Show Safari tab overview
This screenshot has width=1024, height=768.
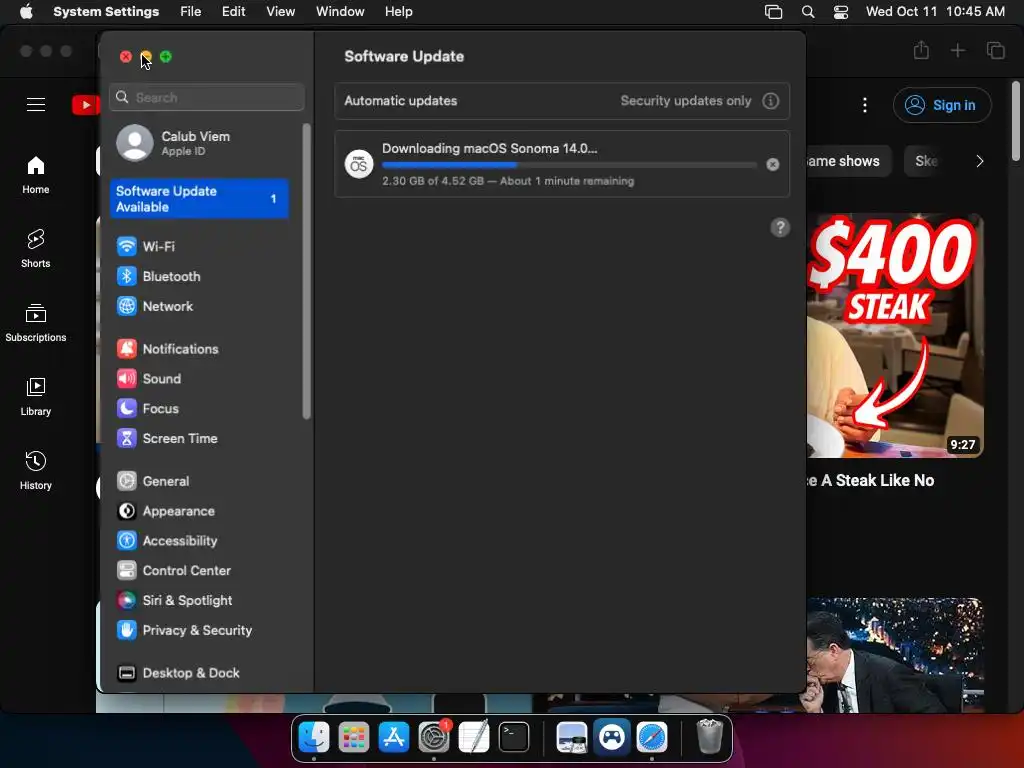[995, 50]
